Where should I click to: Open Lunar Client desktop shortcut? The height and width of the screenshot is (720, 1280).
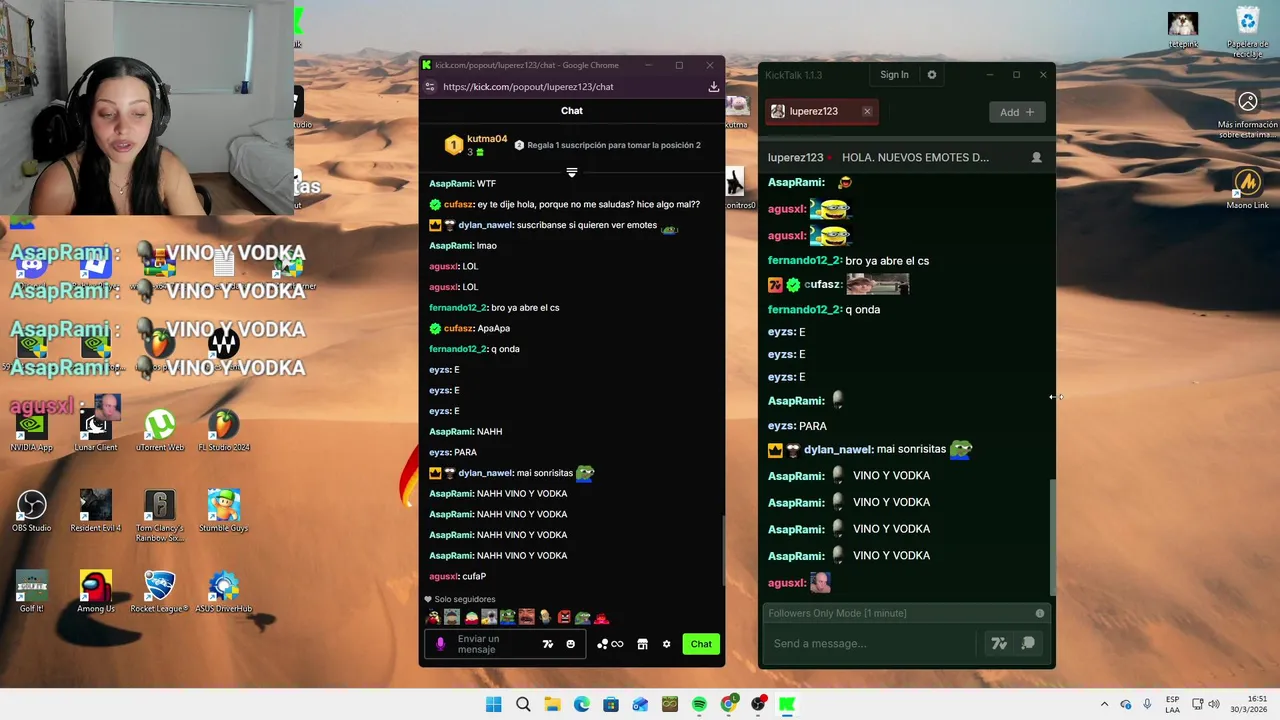[x=96, y=430]
